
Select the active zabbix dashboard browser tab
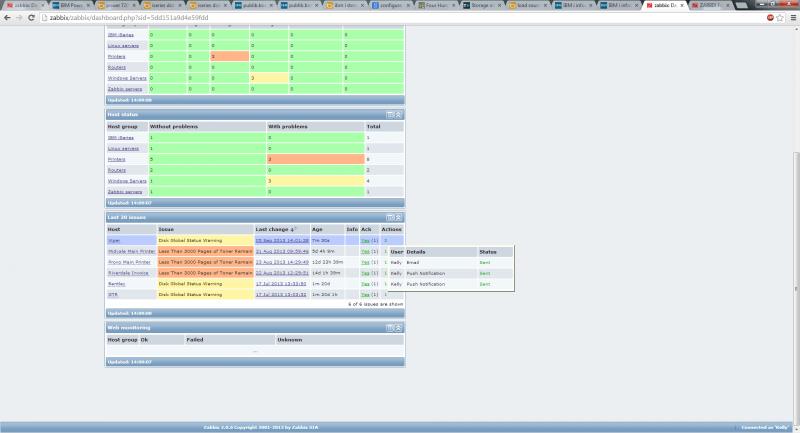click(x=663, y=5)
